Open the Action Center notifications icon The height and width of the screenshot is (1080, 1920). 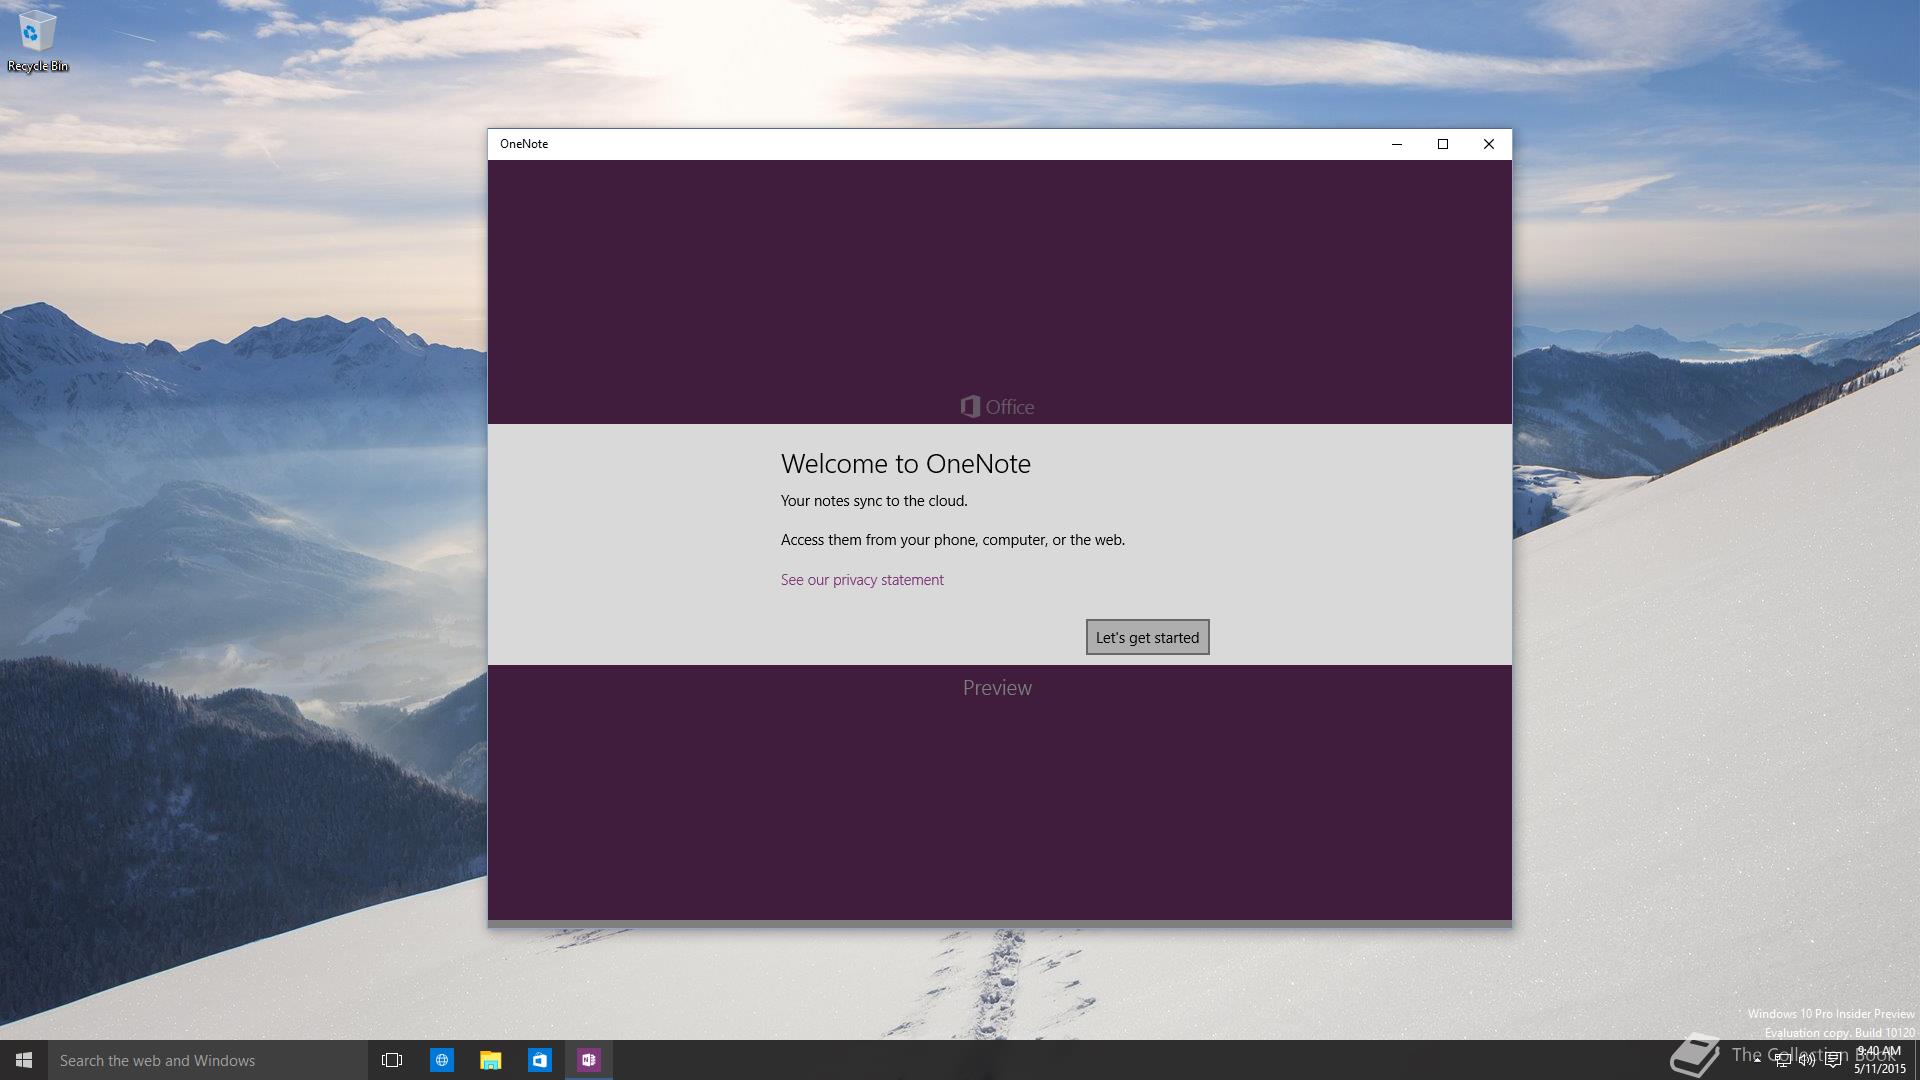[x=1833, y=1060]
